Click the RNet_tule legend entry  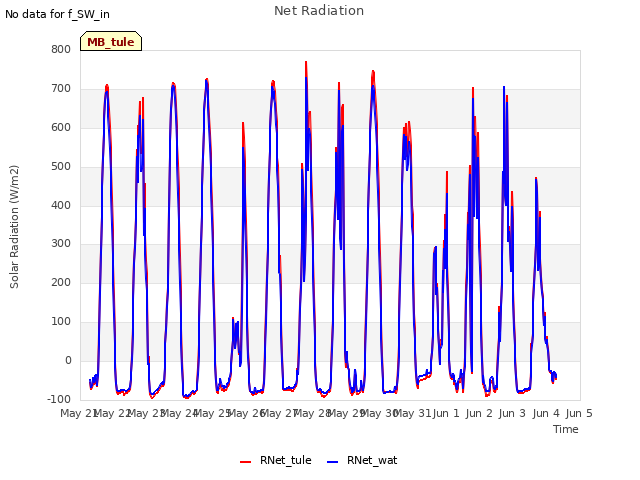coord(276,460)
